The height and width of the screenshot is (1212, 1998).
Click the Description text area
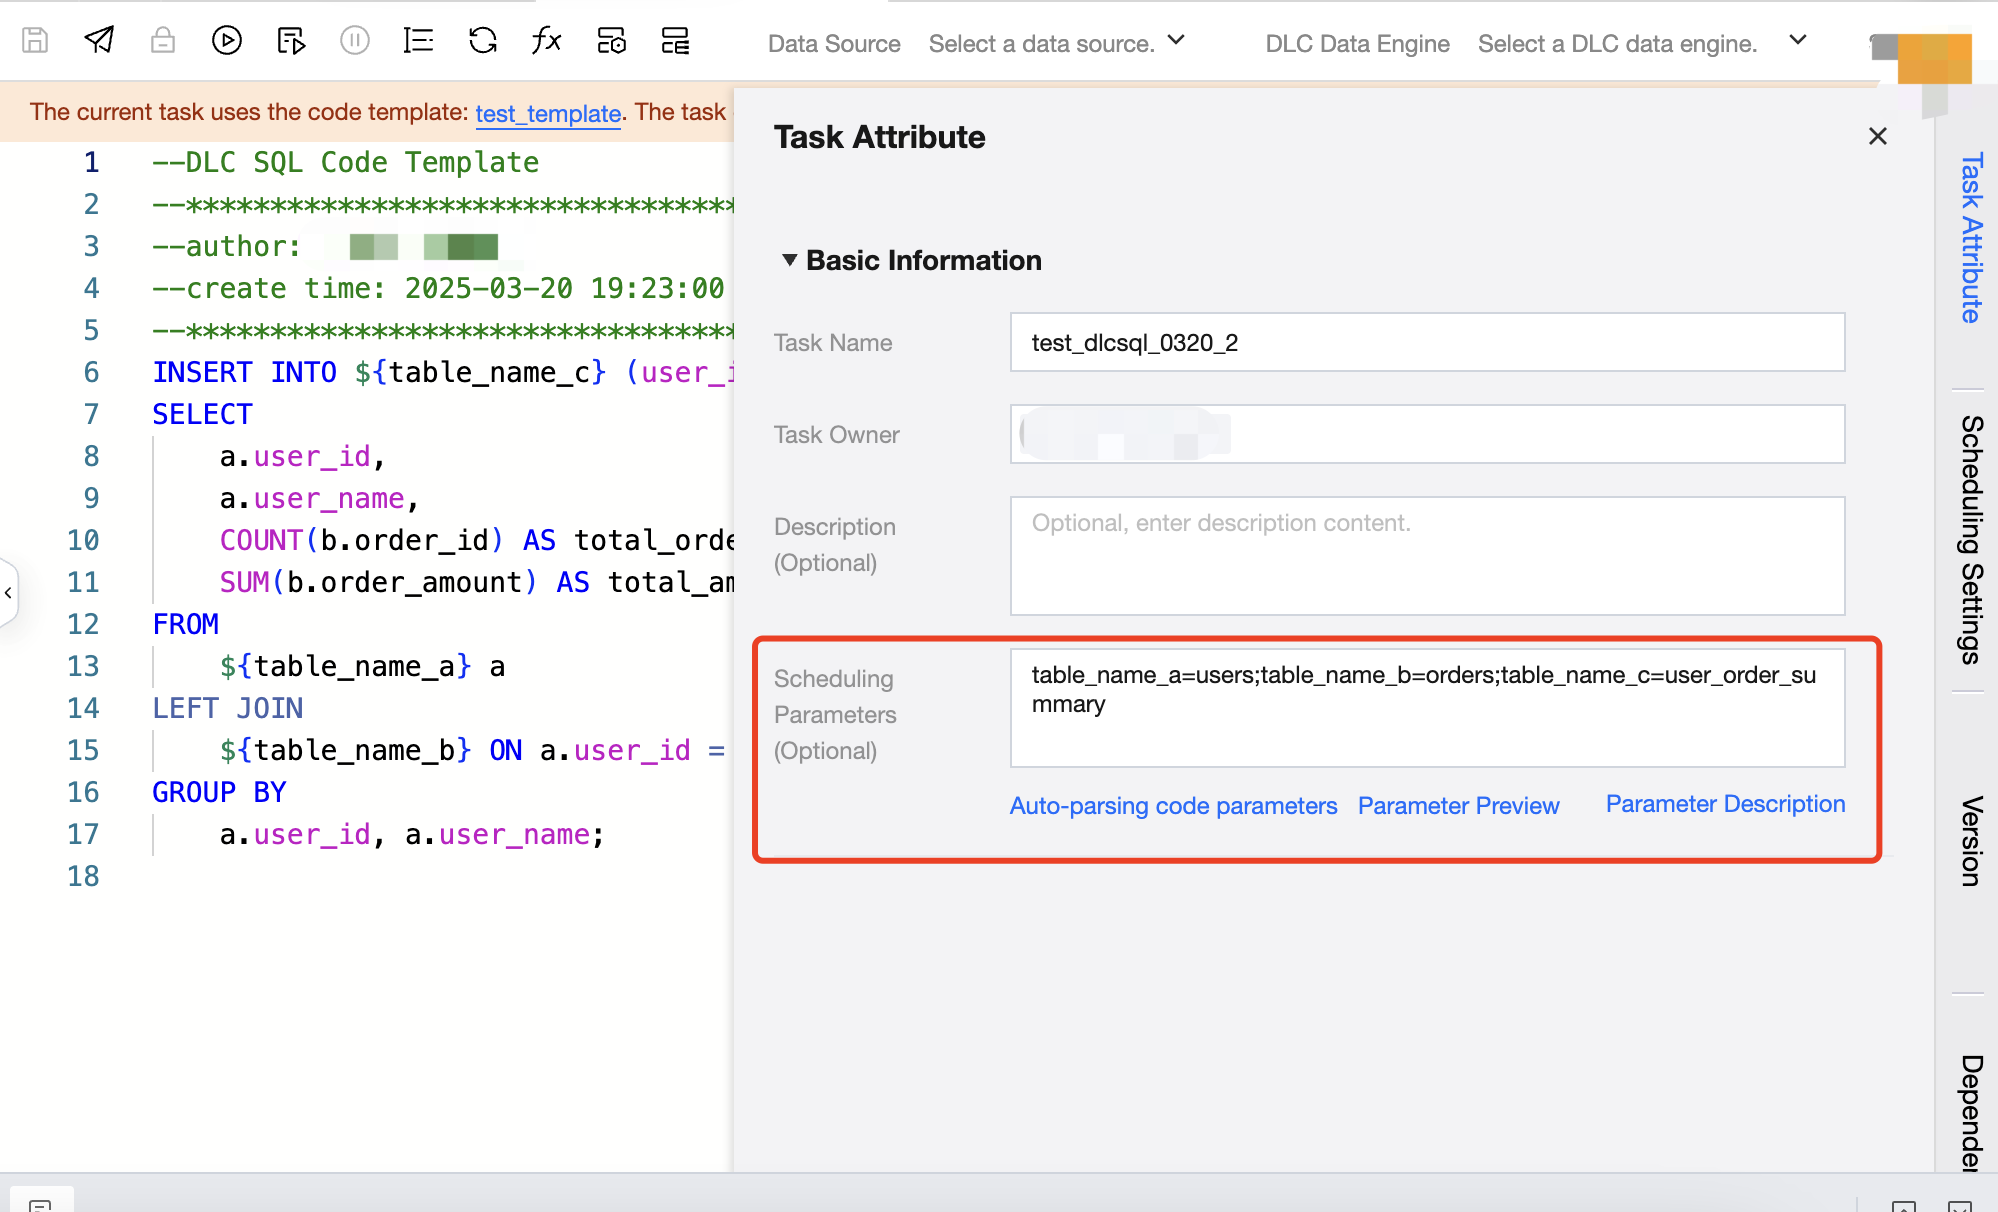[x=1426, y=555]
